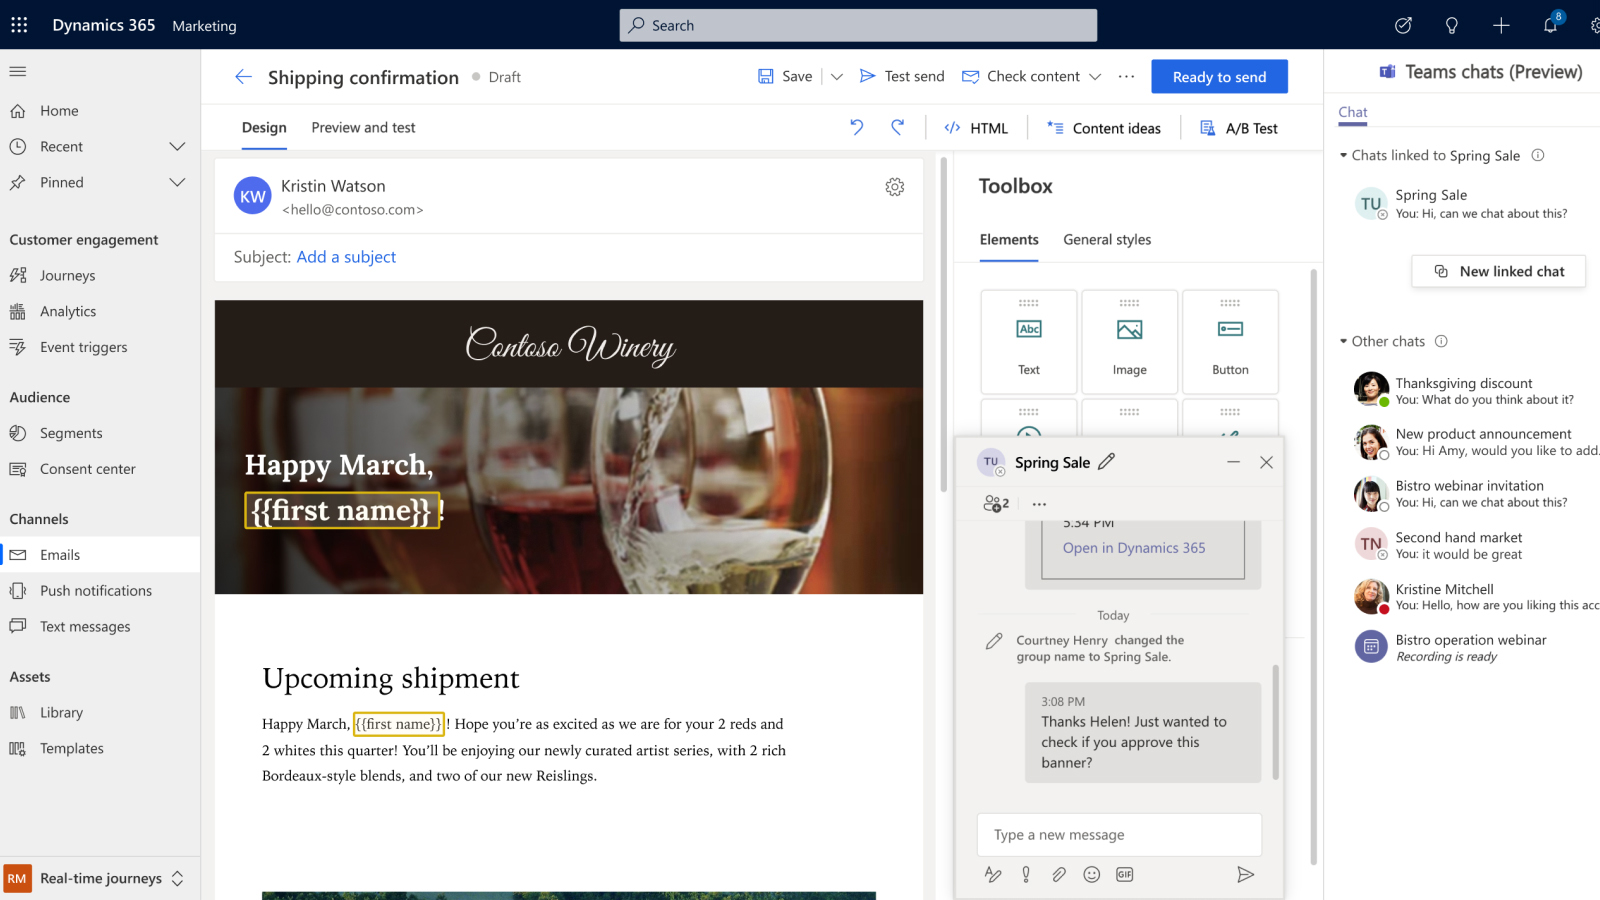Click the Ready to send button

click(x=1218, y=77)
